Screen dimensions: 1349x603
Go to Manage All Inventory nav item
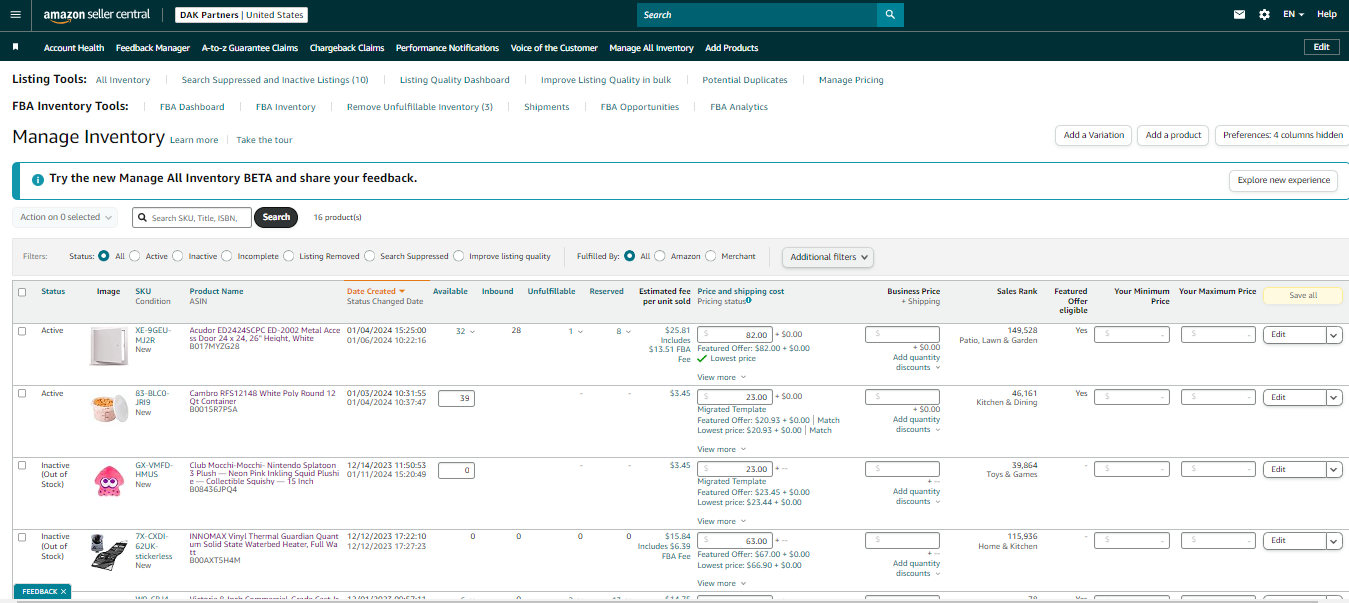point(651,47)
